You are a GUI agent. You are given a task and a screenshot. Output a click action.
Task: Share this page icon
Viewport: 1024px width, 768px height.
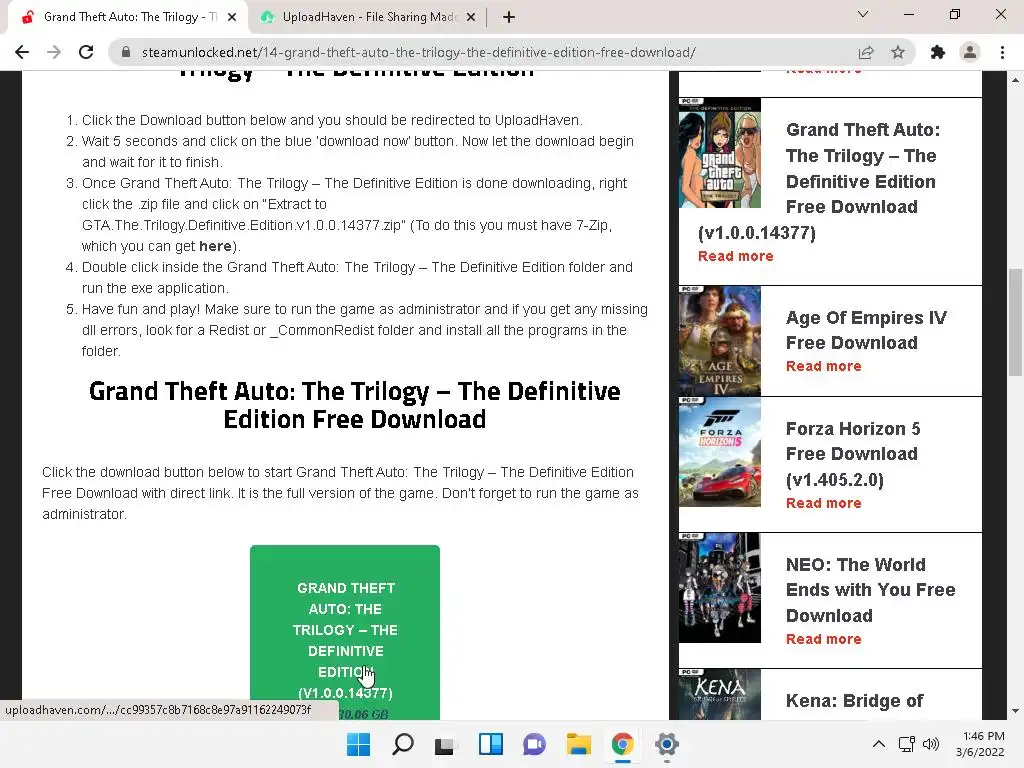(x=866, y=52)
